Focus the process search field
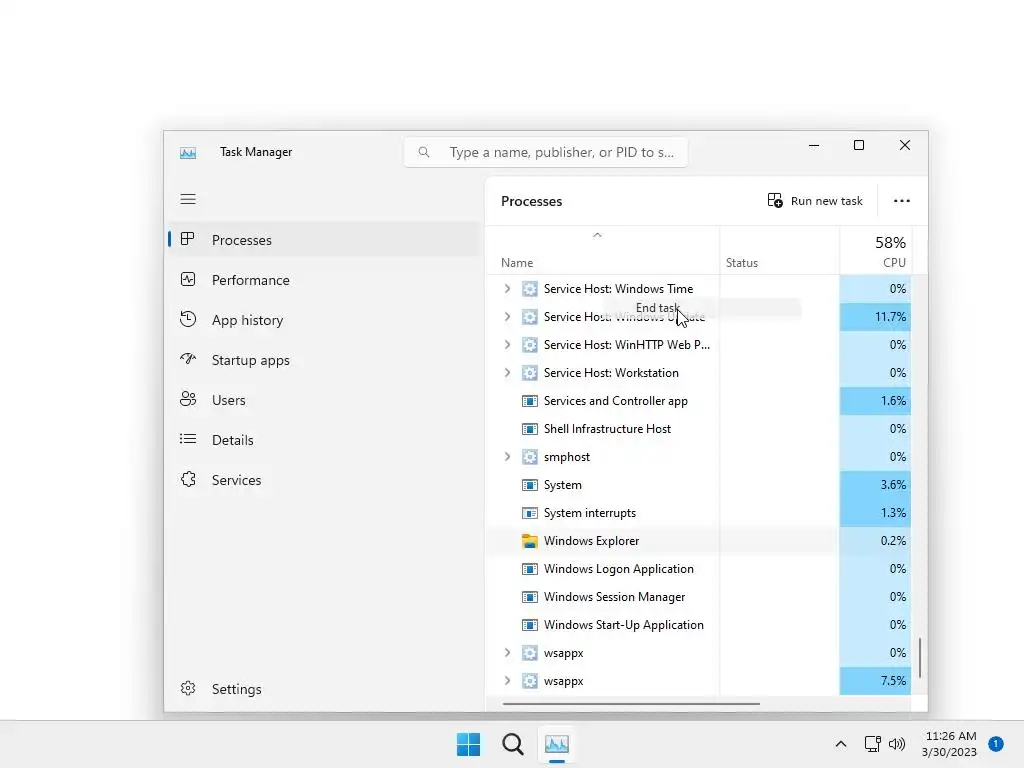The width and height of the screenshot is (1024, 768). [546, 152]
